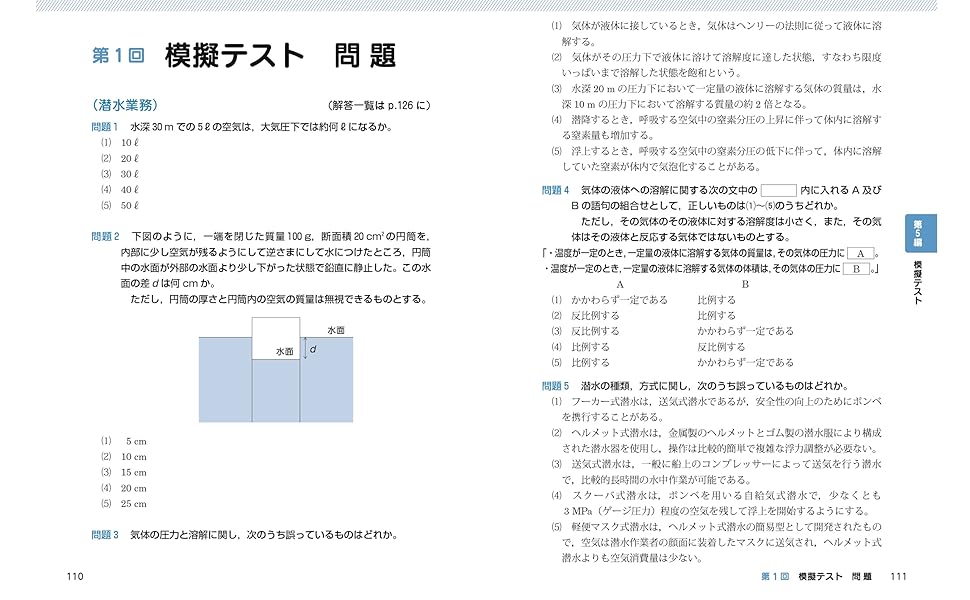The image size is (970, 600).
Task: Select the option beginning '軽便マスク式潜水は'
Action: pos(716,542)
